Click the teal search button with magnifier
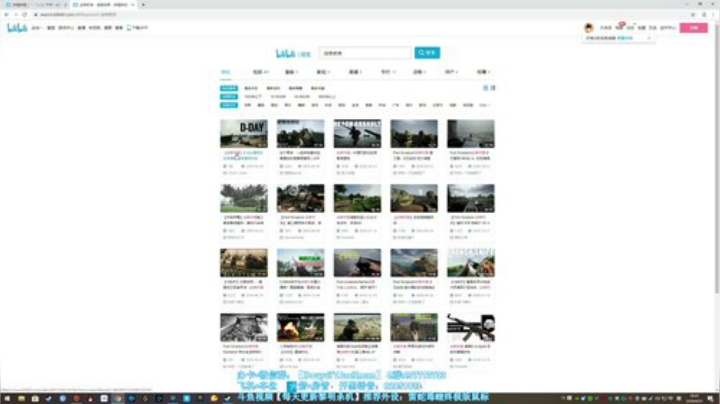This screenshot has height=404, width=720. 427,53
